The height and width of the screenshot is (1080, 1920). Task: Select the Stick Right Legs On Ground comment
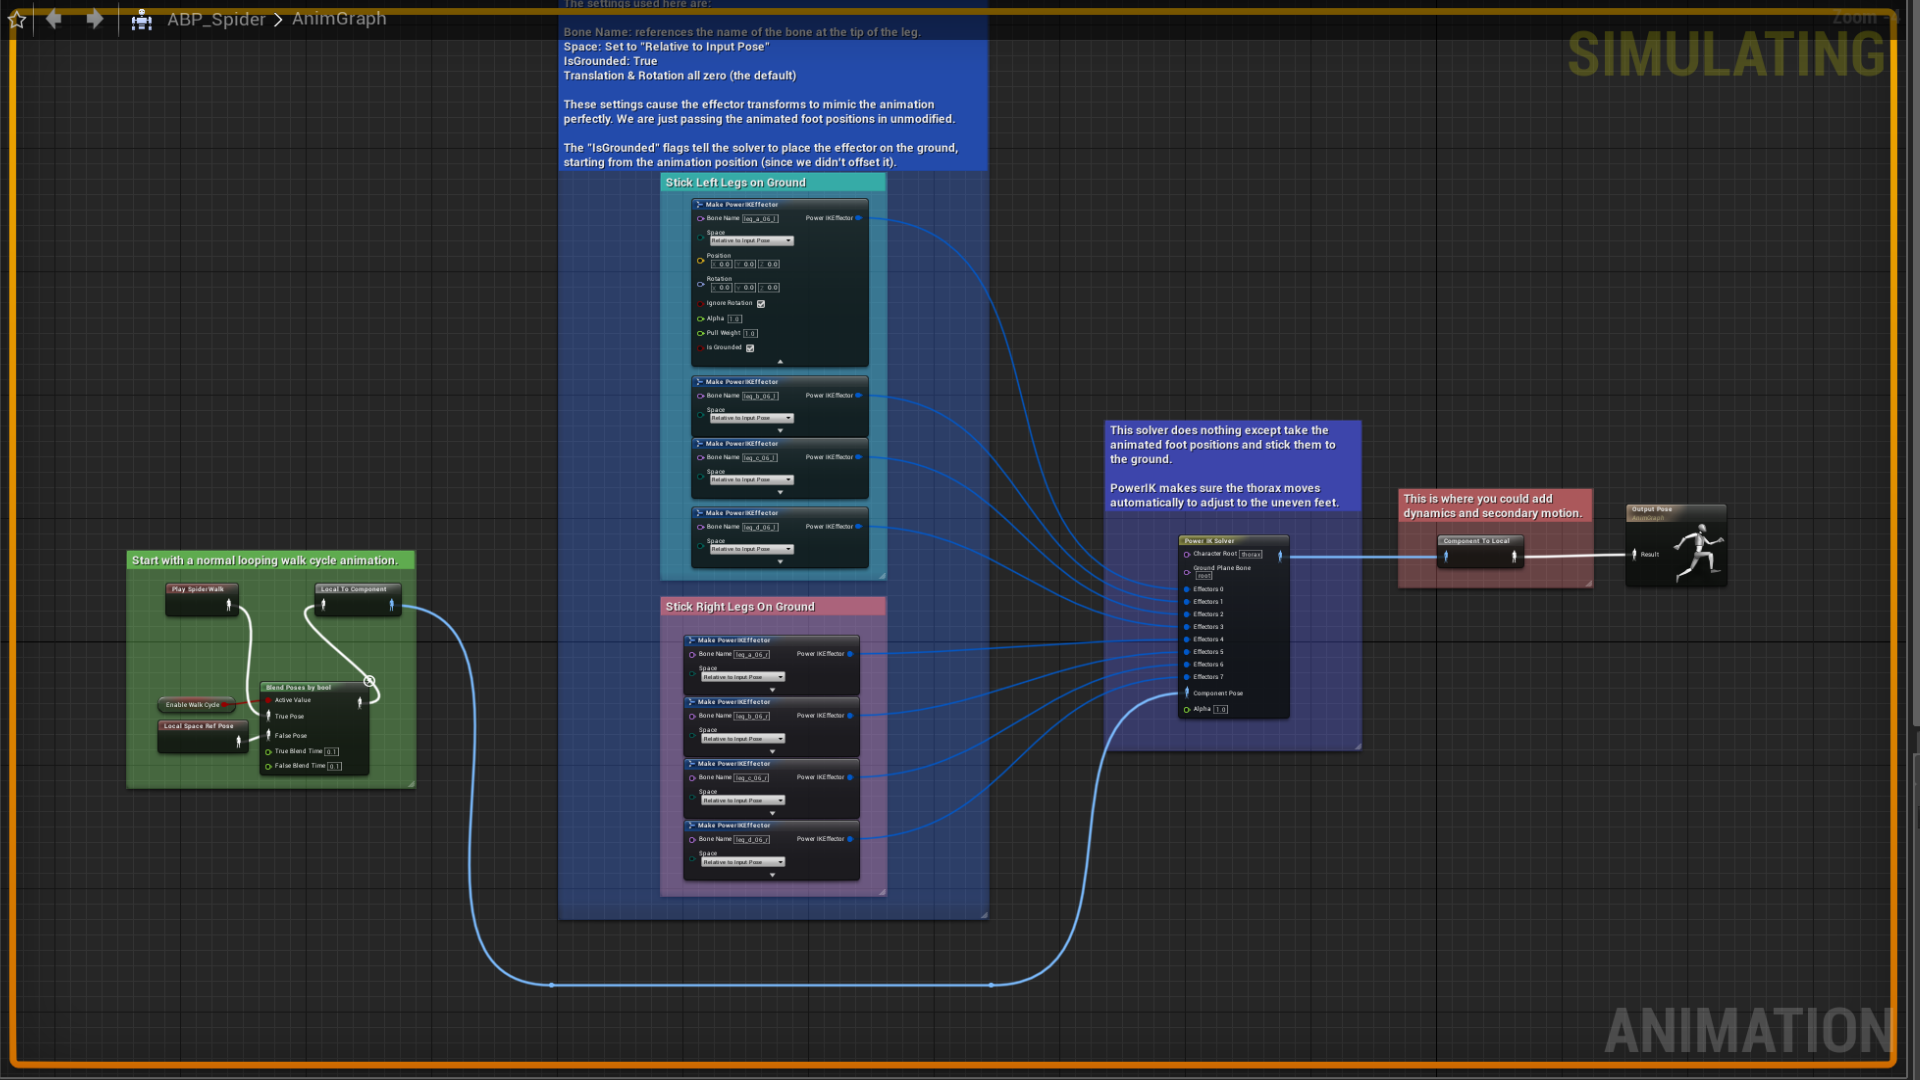point(740,607)
